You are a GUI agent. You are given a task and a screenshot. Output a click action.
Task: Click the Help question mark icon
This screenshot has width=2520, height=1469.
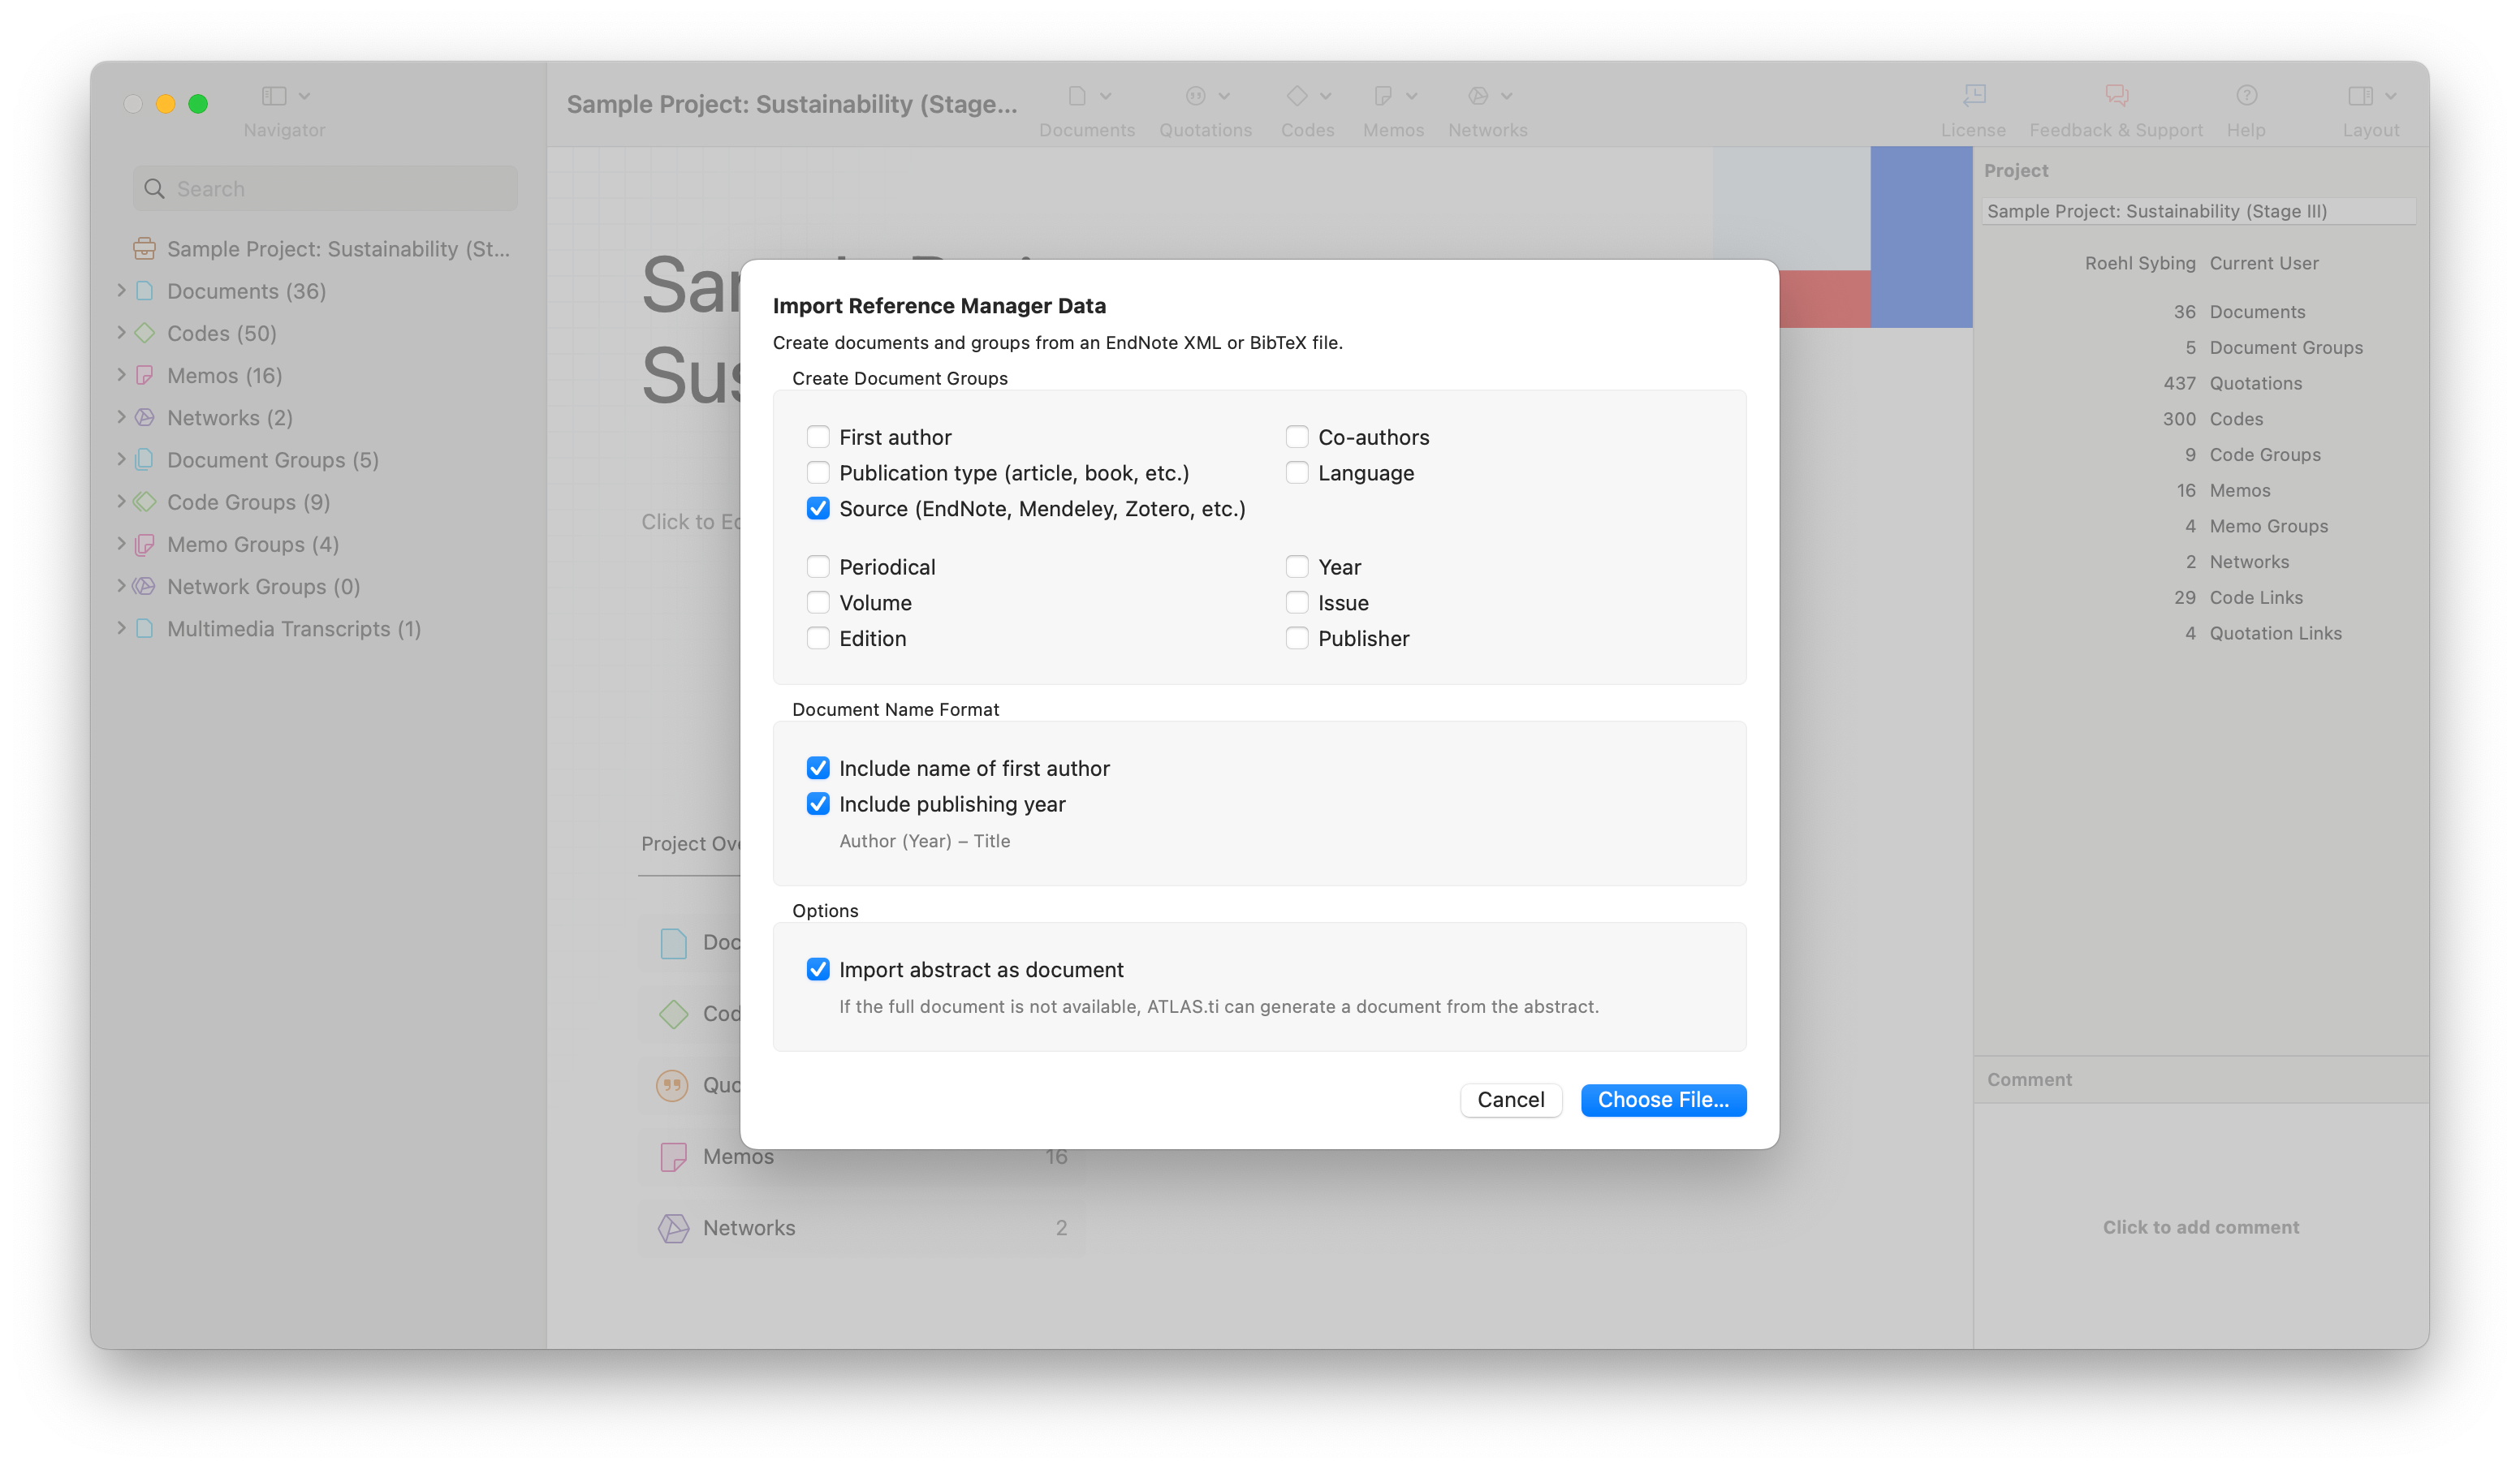click(2246, 96)
